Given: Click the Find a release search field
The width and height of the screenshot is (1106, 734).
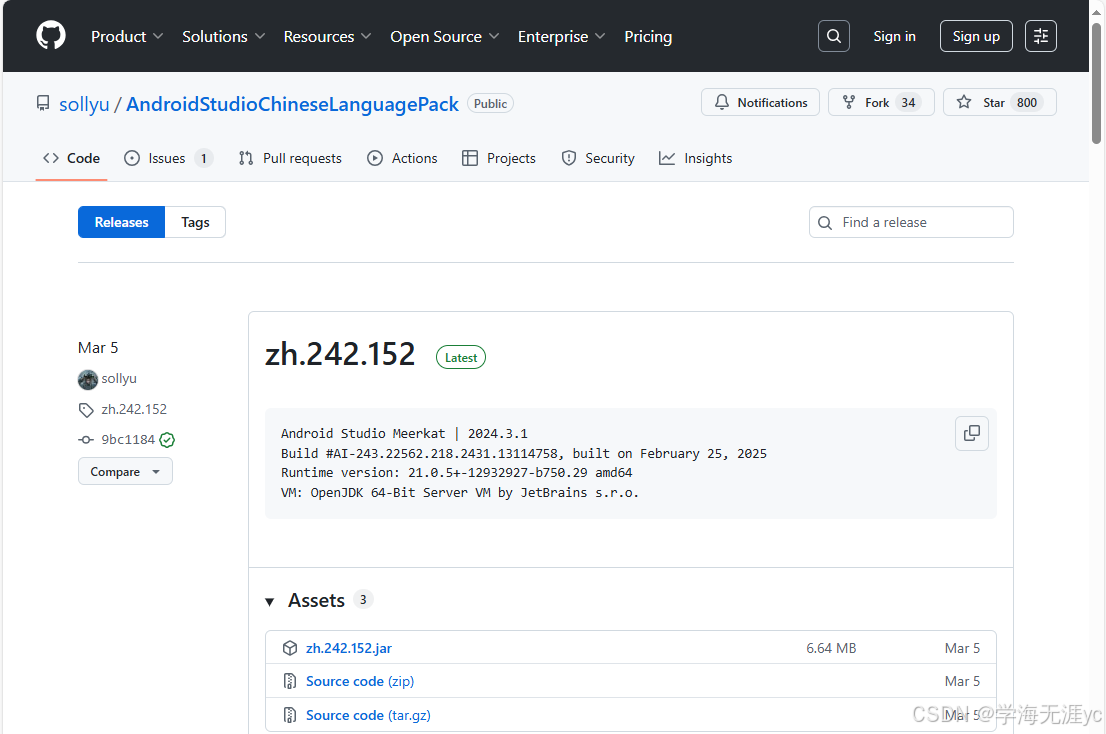Looking at the screenshot, I should pos(911,222).
